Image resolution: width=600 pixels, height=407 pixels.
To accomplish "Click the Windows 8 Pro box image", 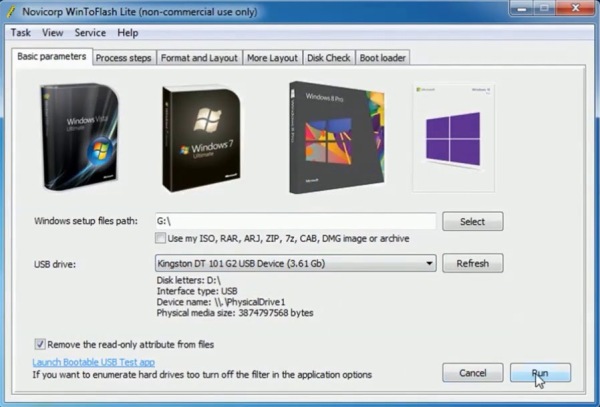I will pyautogui.click(x=337, y=137).
